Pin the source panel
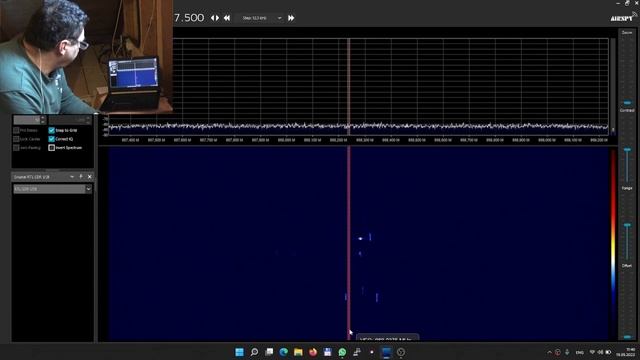 81,177
